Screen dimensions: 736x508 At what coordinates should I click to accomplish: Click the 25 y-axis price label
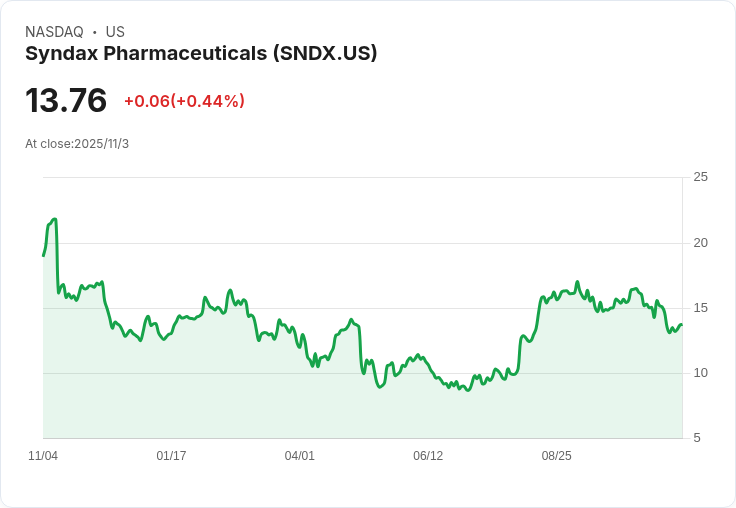(x=700, y=177)
